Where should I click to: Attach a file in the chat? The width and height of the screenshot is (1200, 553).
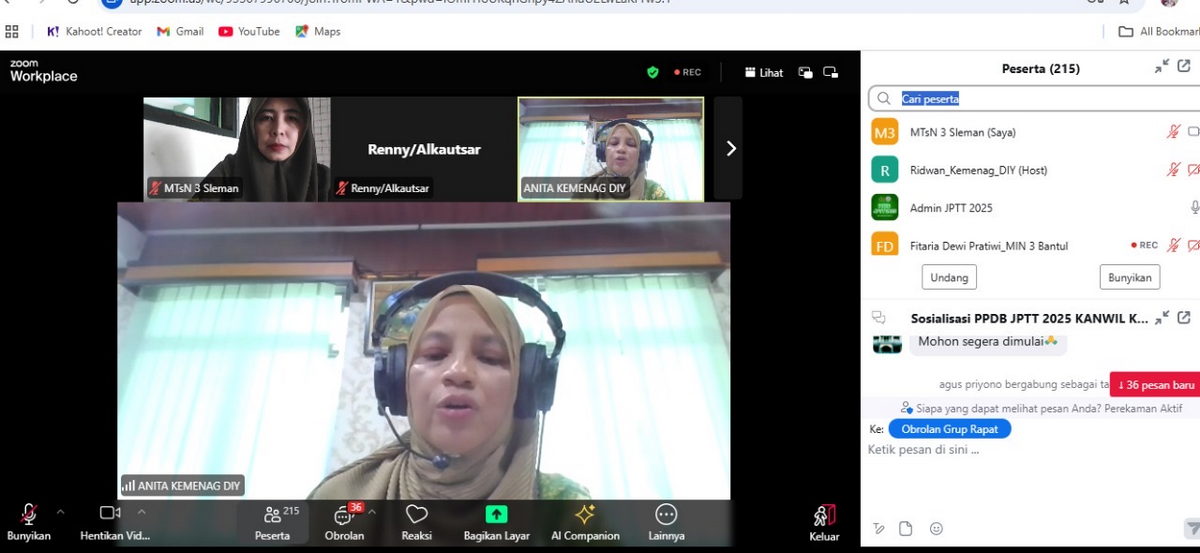[906, 529]
